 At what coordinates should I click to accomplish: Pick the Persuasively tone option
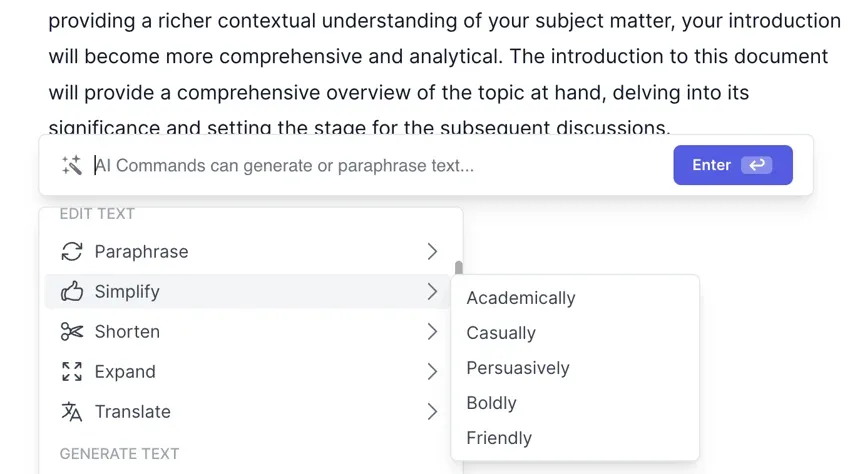[518, 368]
